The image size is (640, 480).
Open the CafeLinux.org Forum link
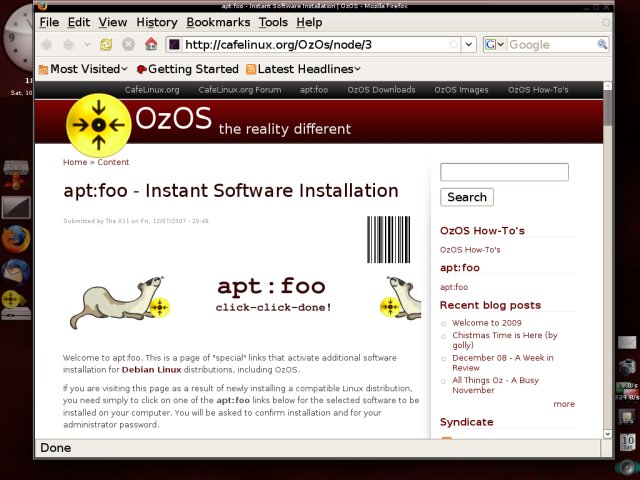tap(240, 90)
